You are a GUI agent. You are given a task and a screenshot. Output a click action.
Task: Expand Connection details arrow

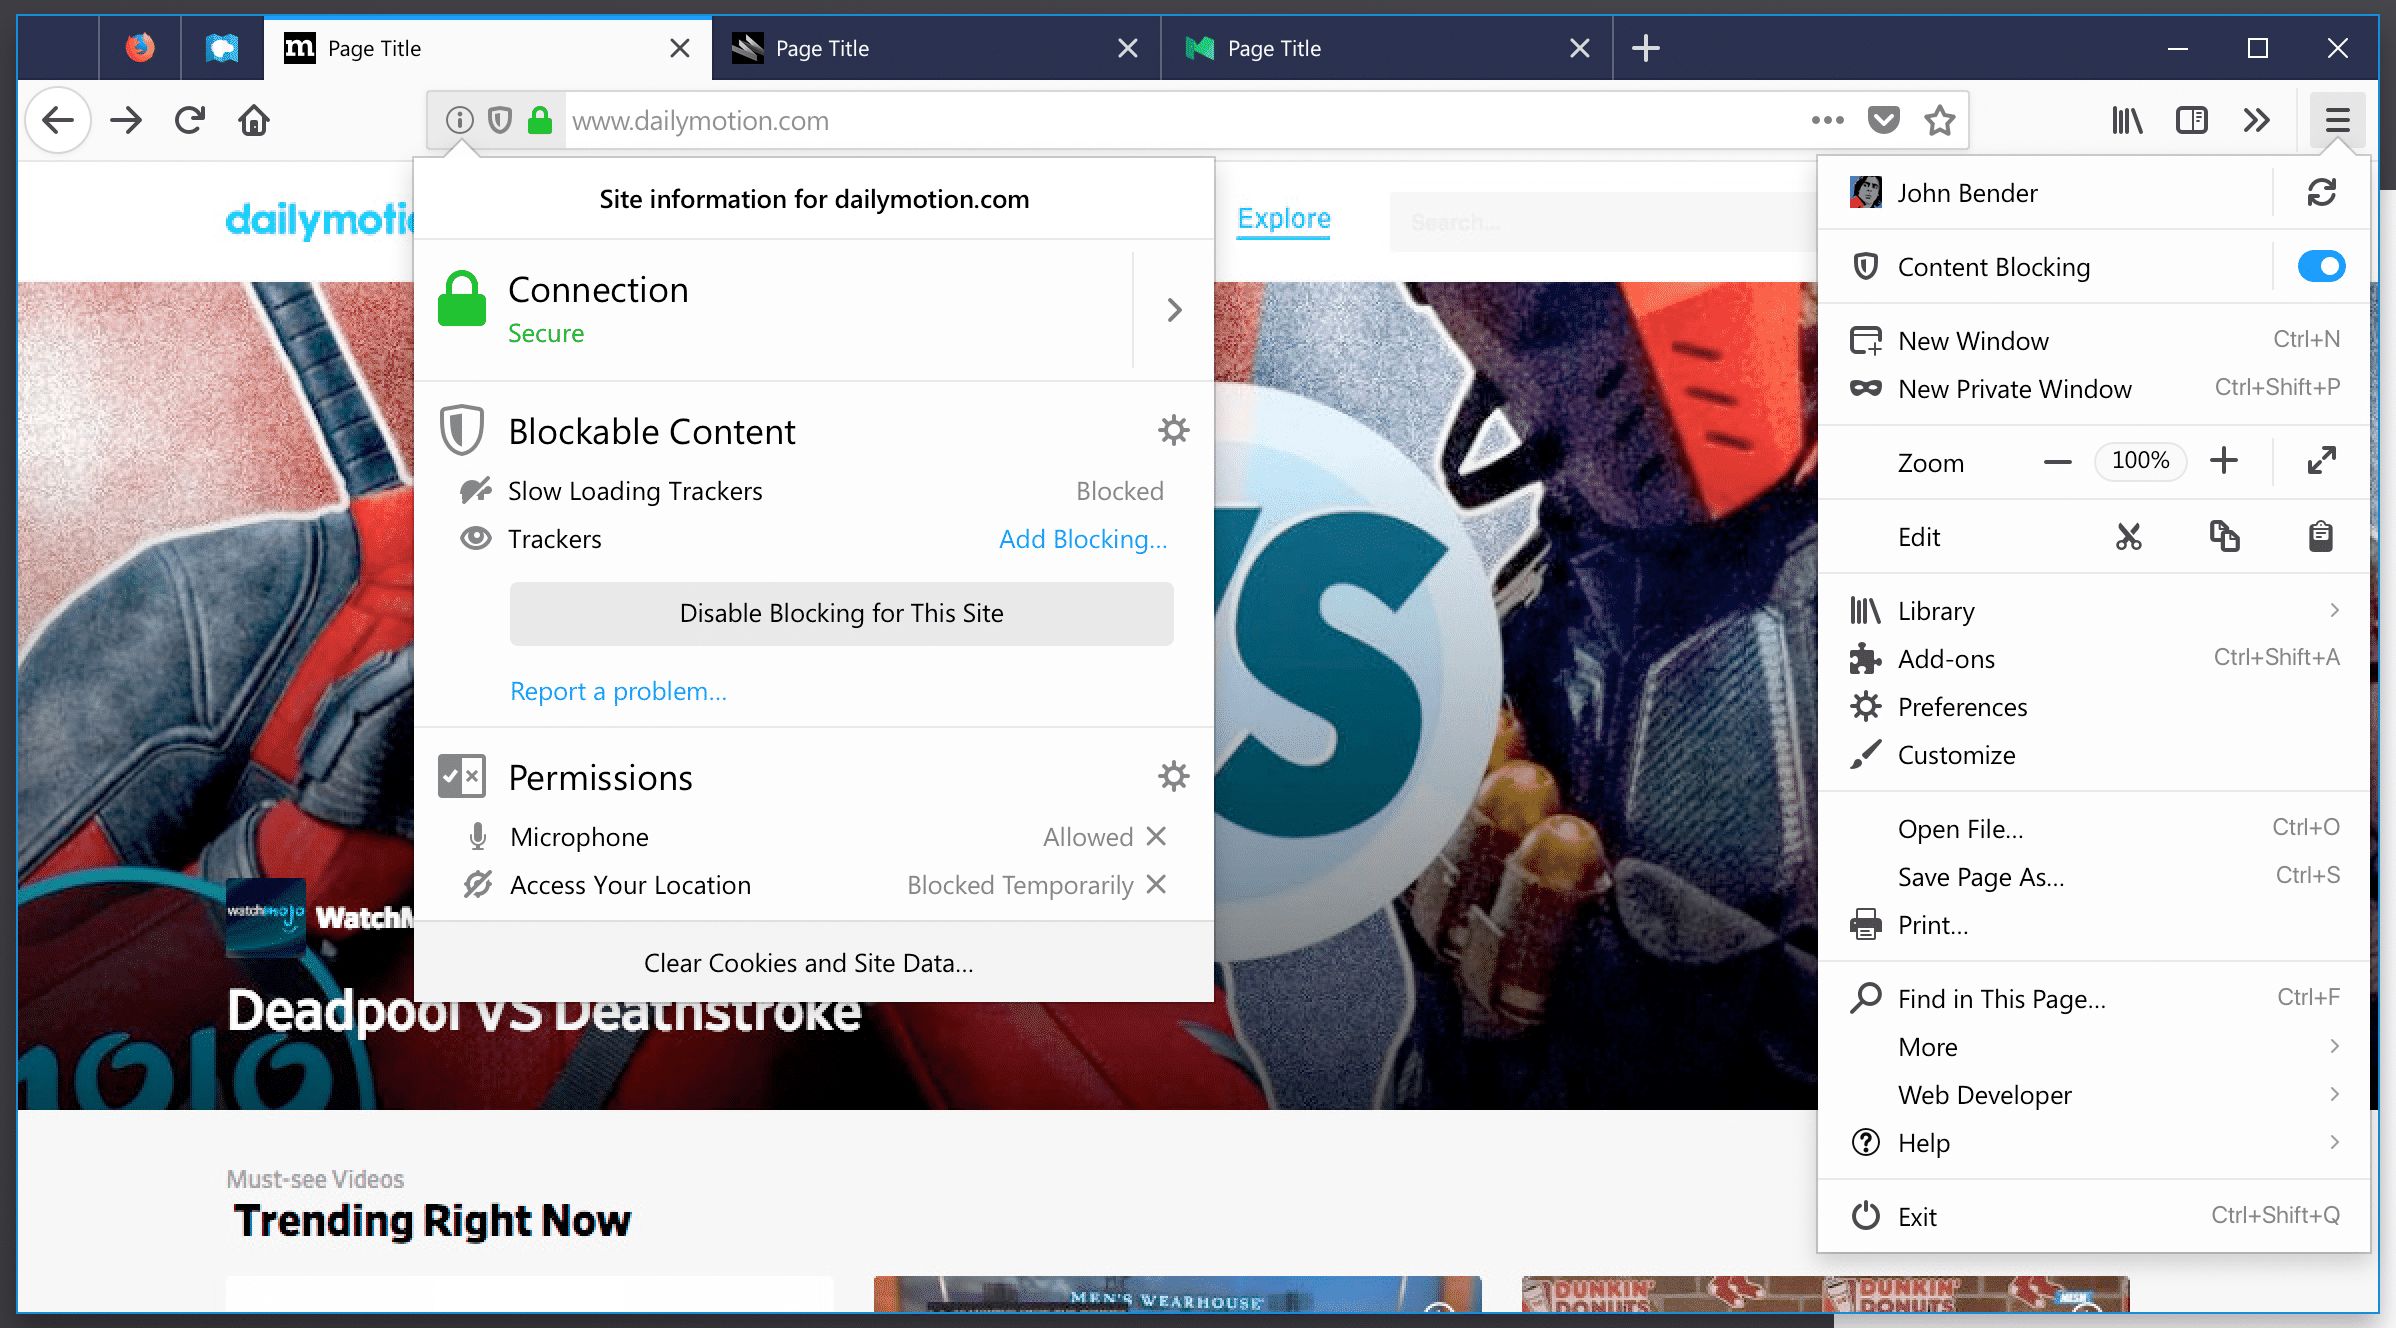[x=1174, y=310]
